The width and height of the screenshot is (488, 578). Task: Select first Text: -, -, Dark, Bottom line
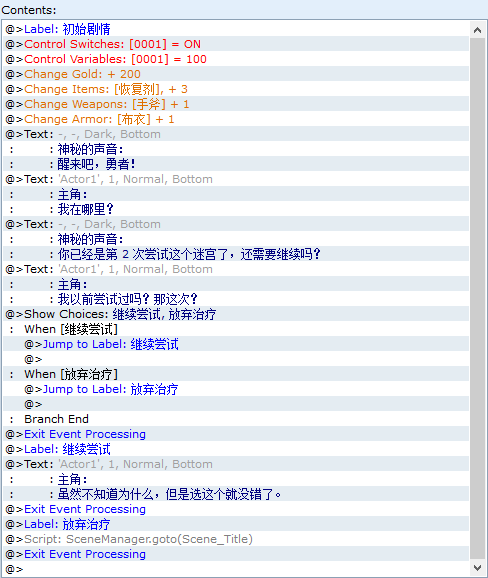[x=236, y=134]
